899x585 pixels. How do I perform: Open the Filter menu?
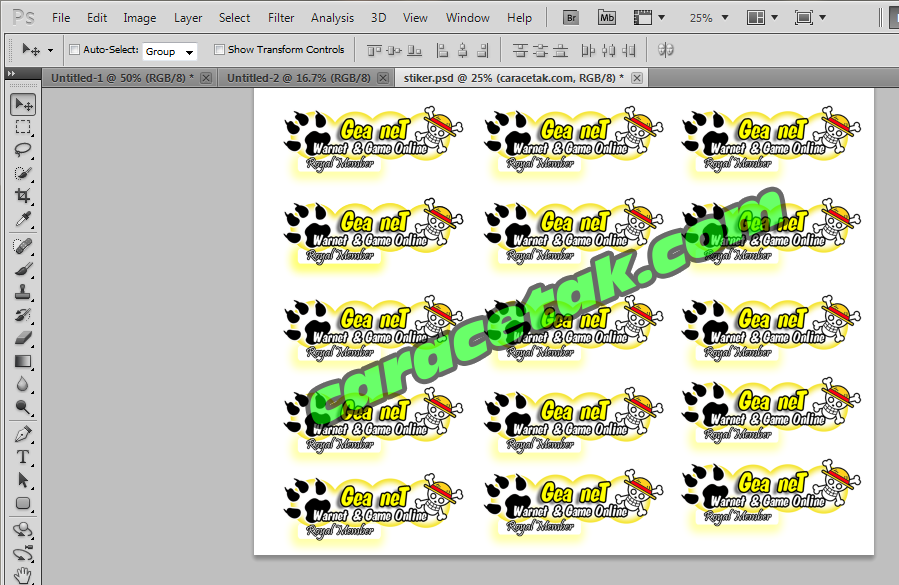pos(281,18)
